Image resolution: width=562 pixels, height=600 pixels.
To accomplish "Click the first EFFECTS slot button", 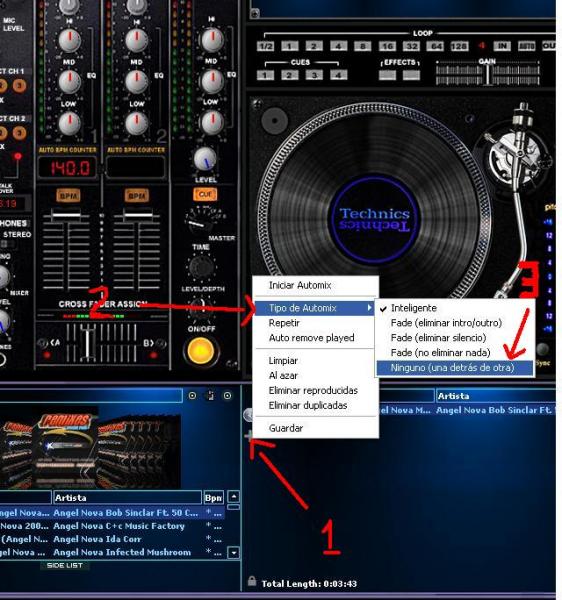I will tap(387, 75).
